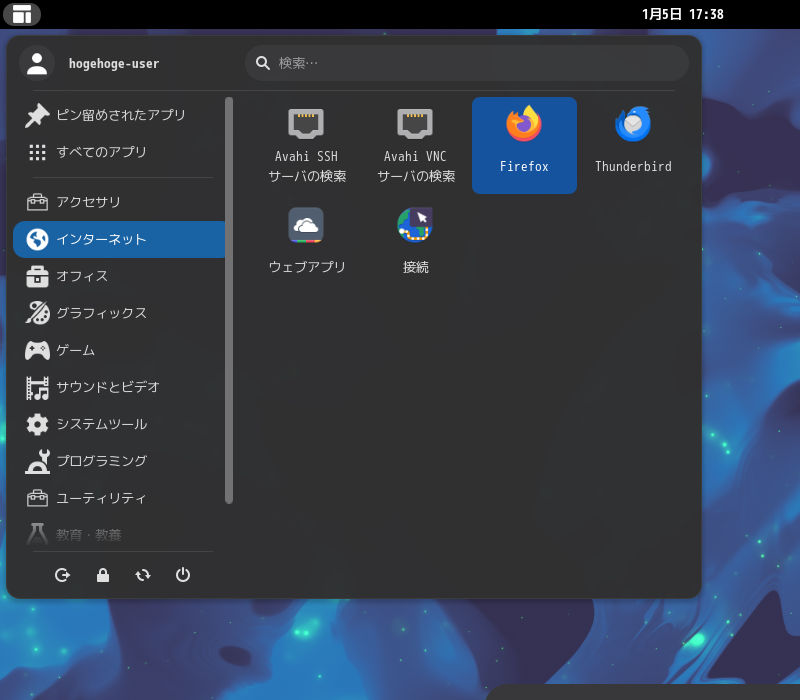Open the Thunderbird mail client
Image resolution: width=800 pixels, height=700 pixels.
pyautogui.click(x=633, y=145)
